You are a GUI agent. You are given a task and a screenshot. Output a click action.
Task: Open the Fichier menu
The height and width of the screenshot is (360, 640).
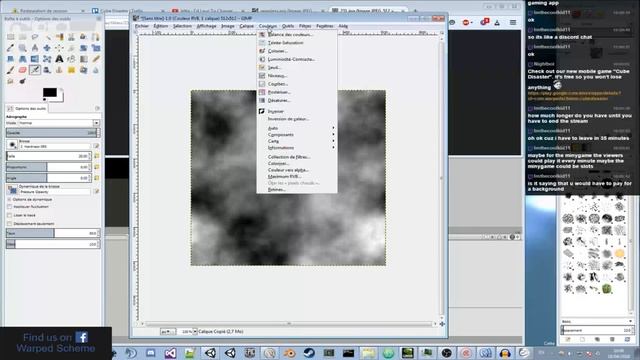[142, 26]
